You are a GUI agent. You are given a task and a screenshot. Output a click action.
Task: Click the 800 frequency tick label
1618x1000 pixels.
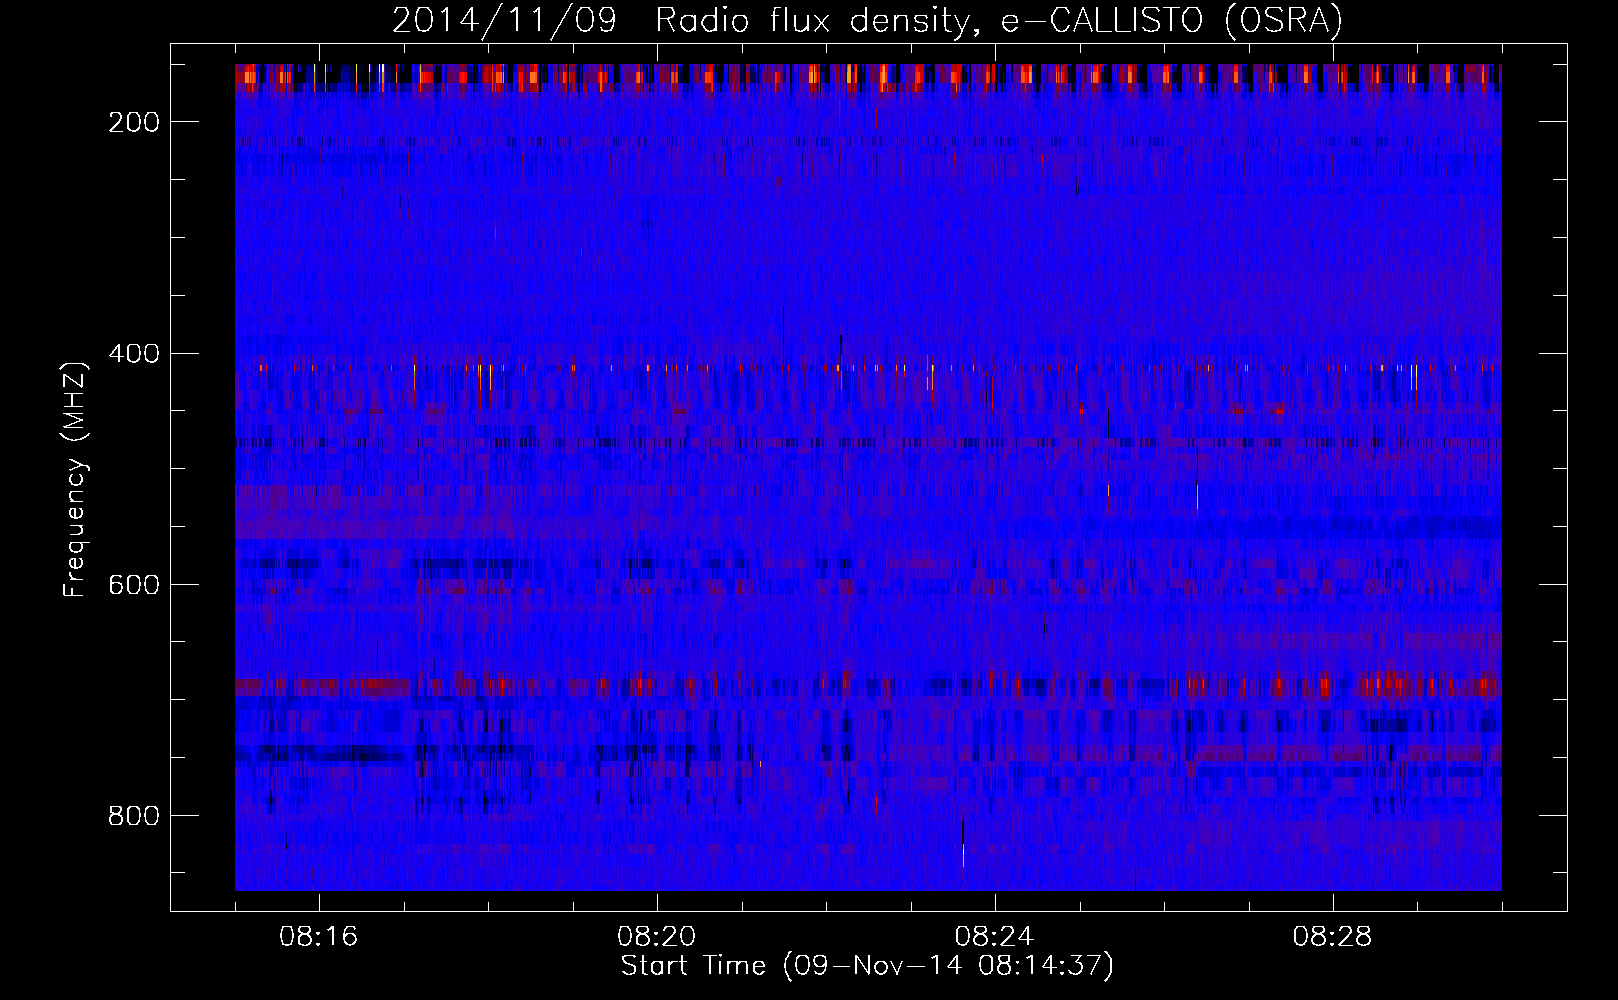click(x=134, y=816)
